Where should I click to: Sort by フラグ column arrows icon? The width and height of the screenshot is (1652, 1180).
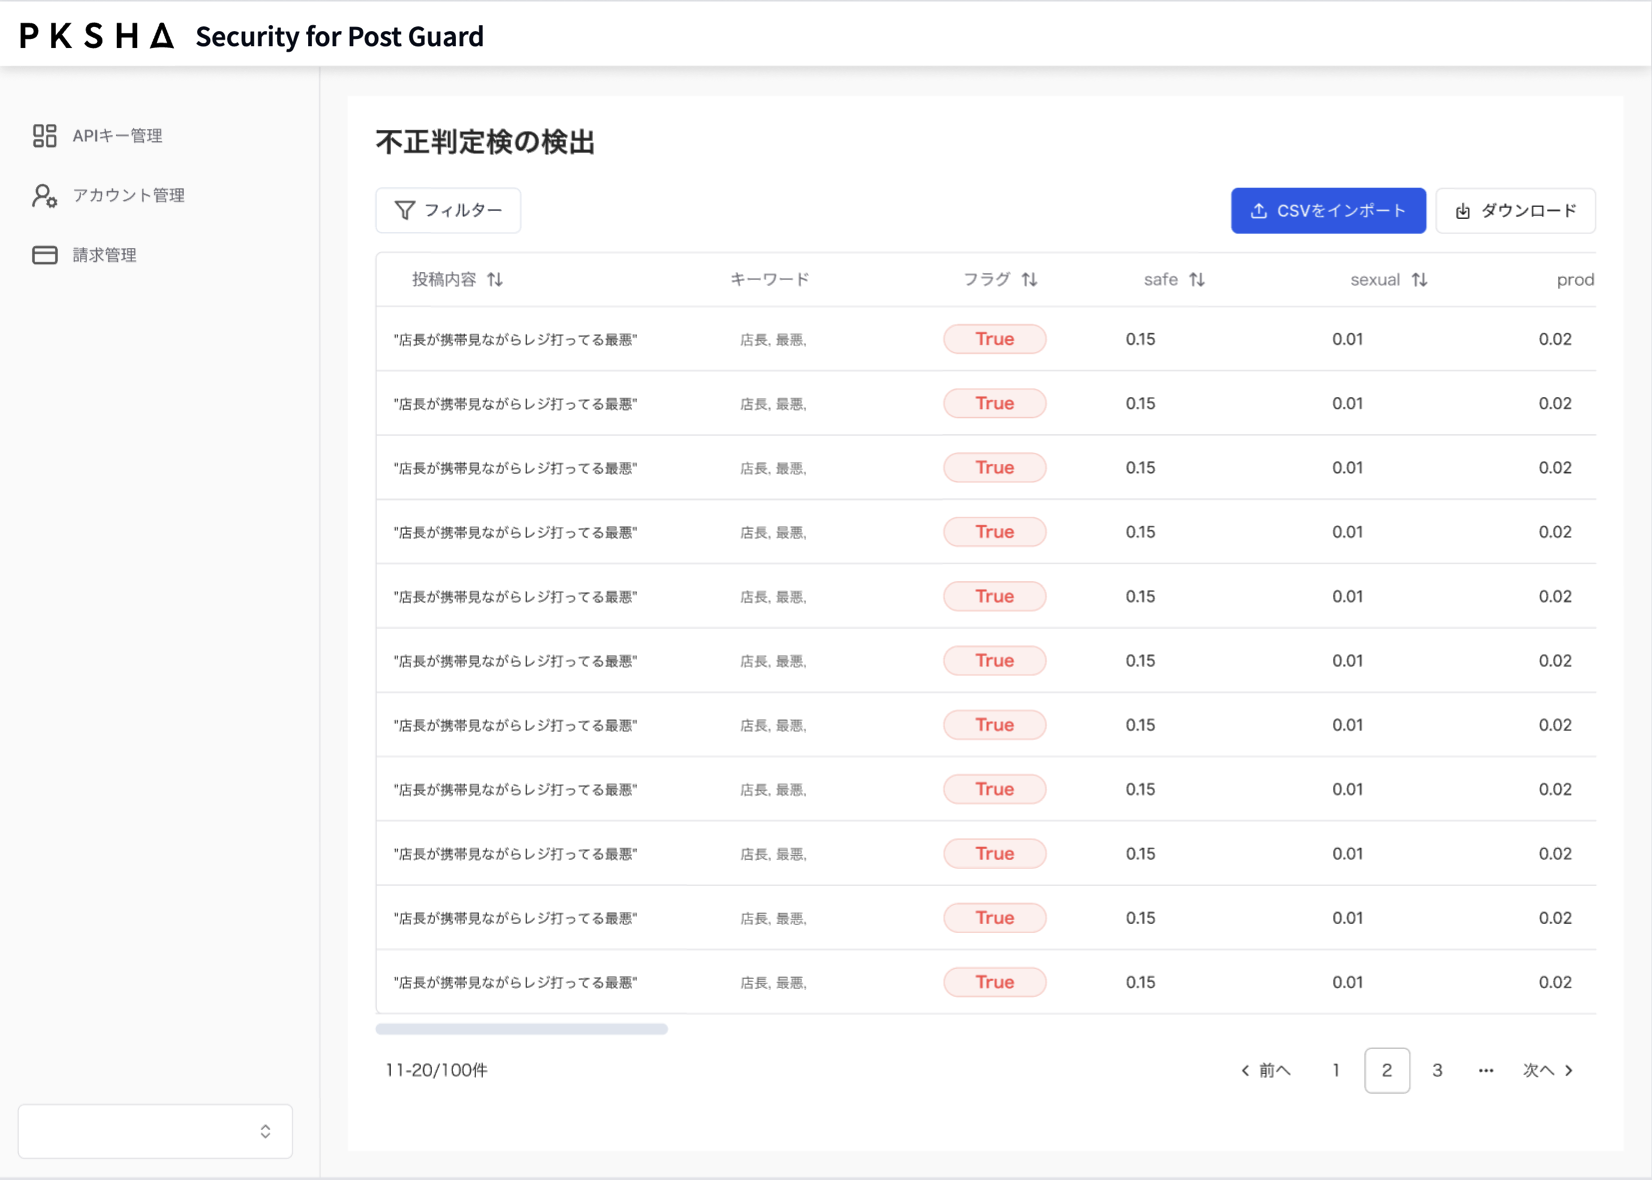[1029, 280]
